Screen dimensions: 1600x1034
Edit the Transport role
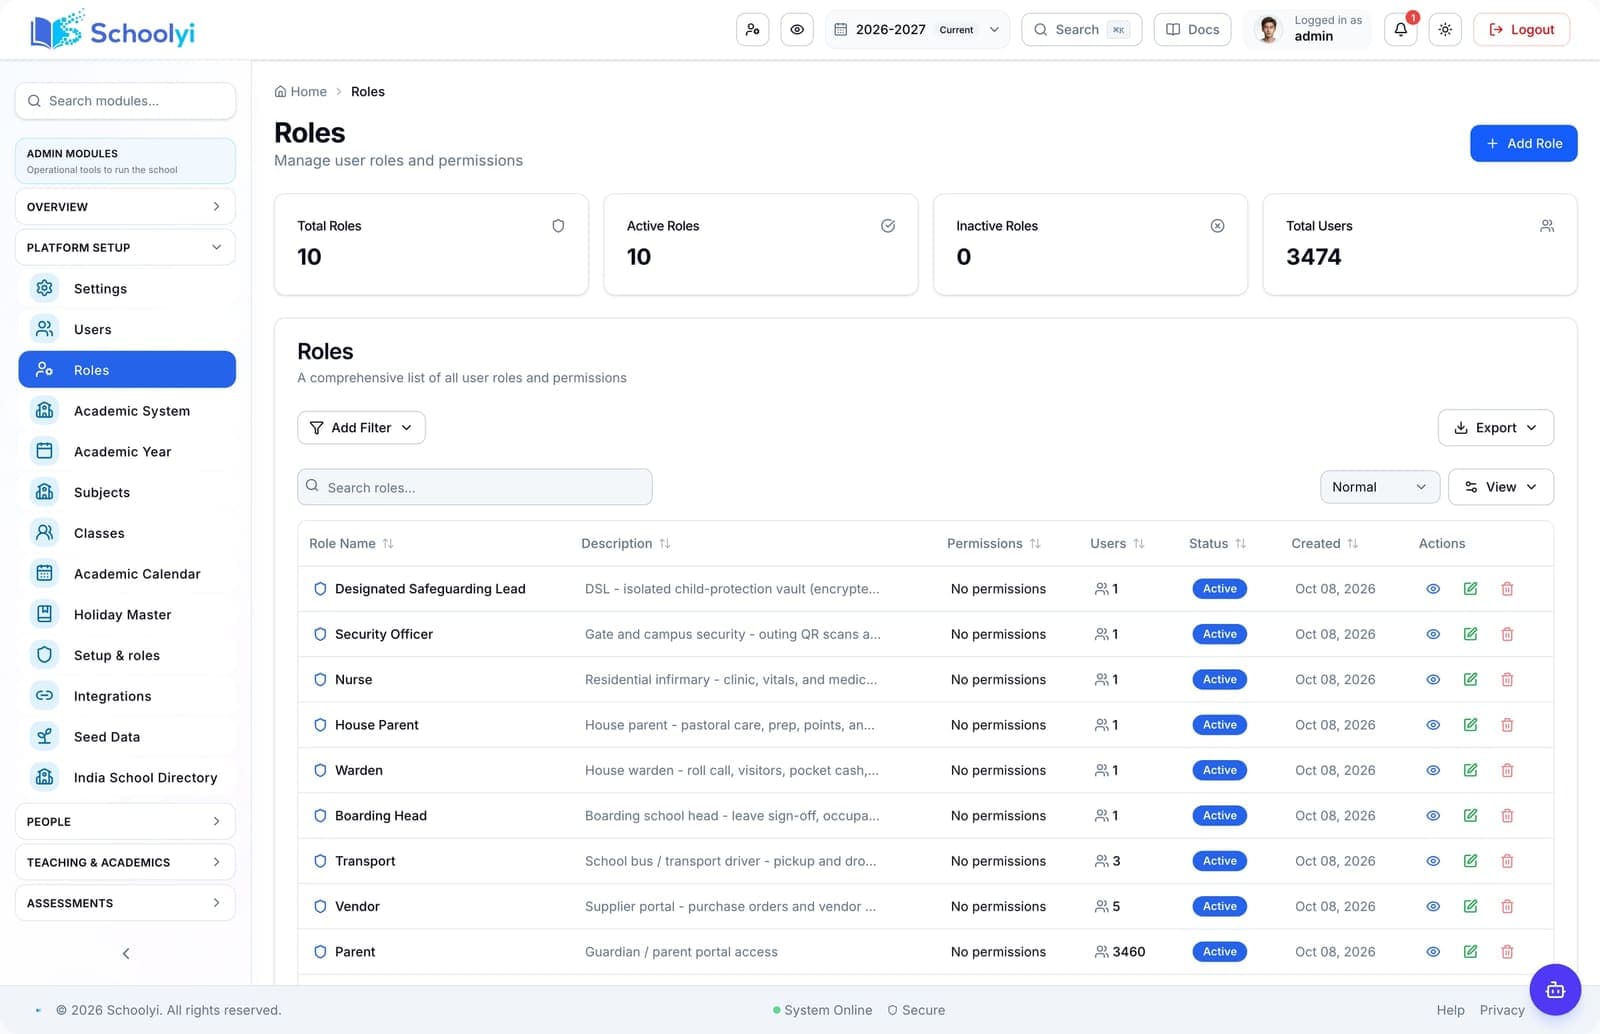pos(1470,861)
